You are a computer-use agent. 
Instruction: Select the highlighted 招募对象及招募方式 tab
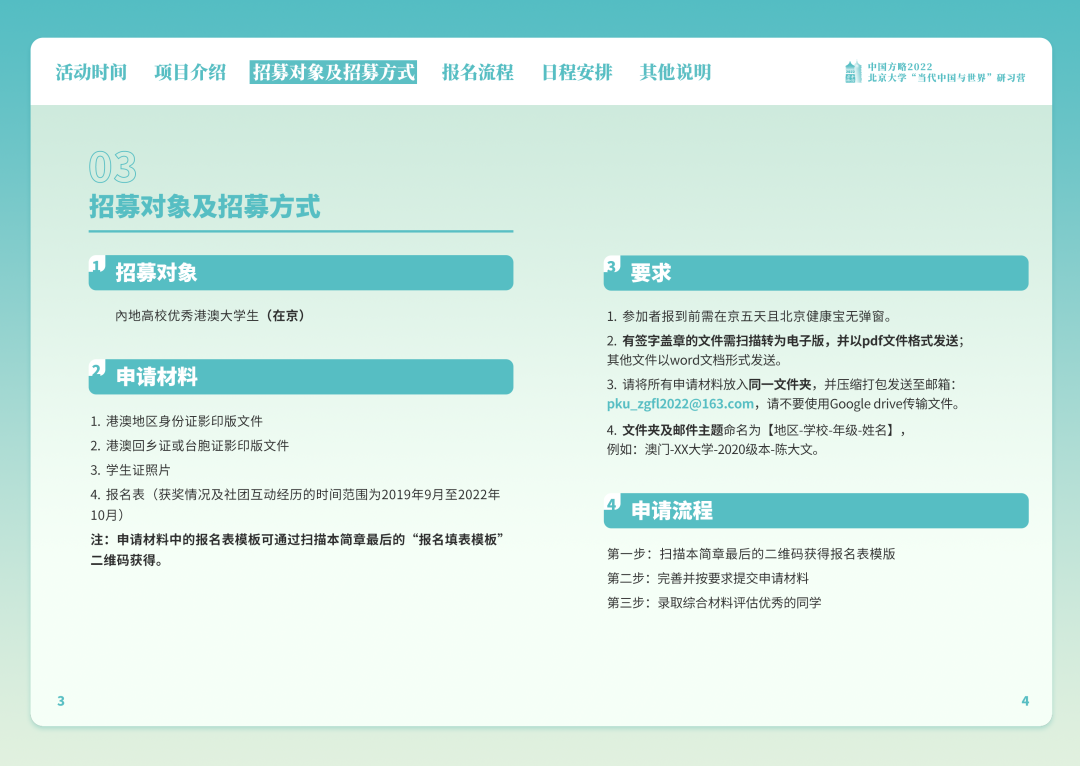pos(333,72)
